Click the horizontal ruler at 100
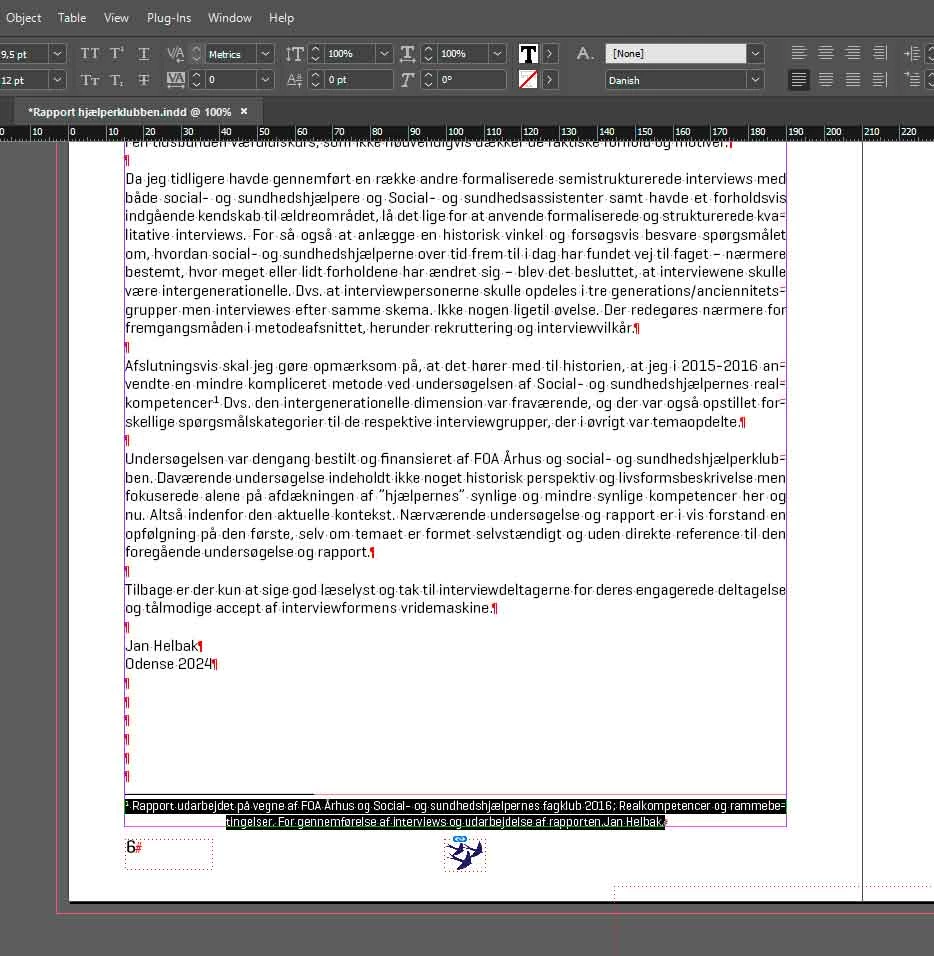Image resolution: width=934 pixels, height=956 pixels. [x=455, y=132]
